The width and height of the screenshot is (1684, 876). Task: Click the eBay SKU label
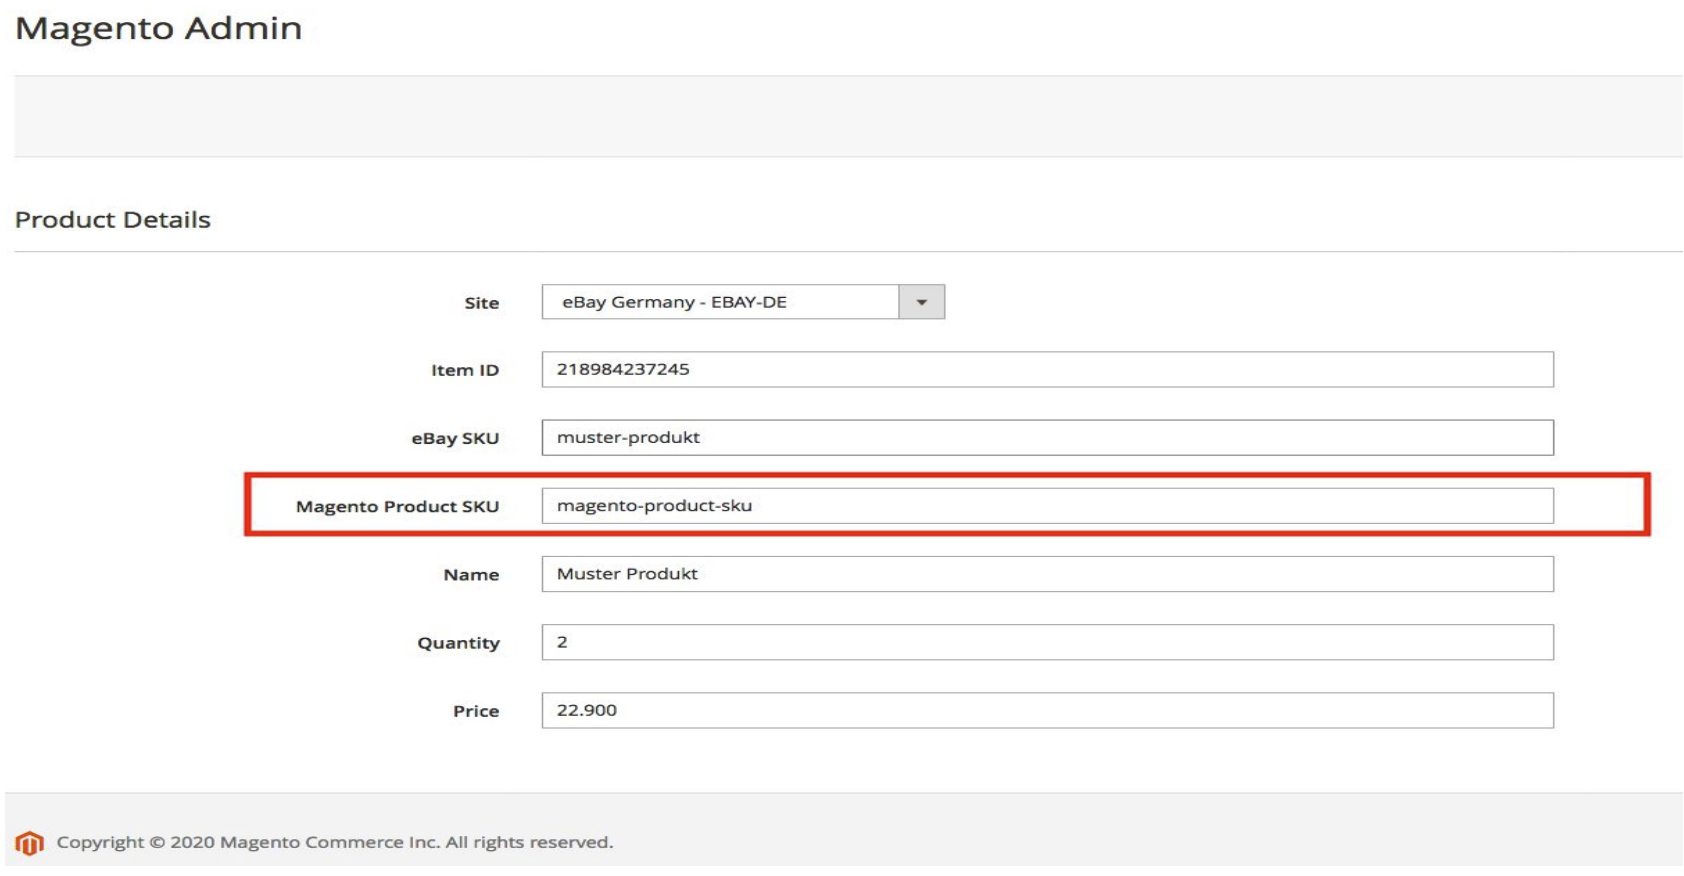455,438
